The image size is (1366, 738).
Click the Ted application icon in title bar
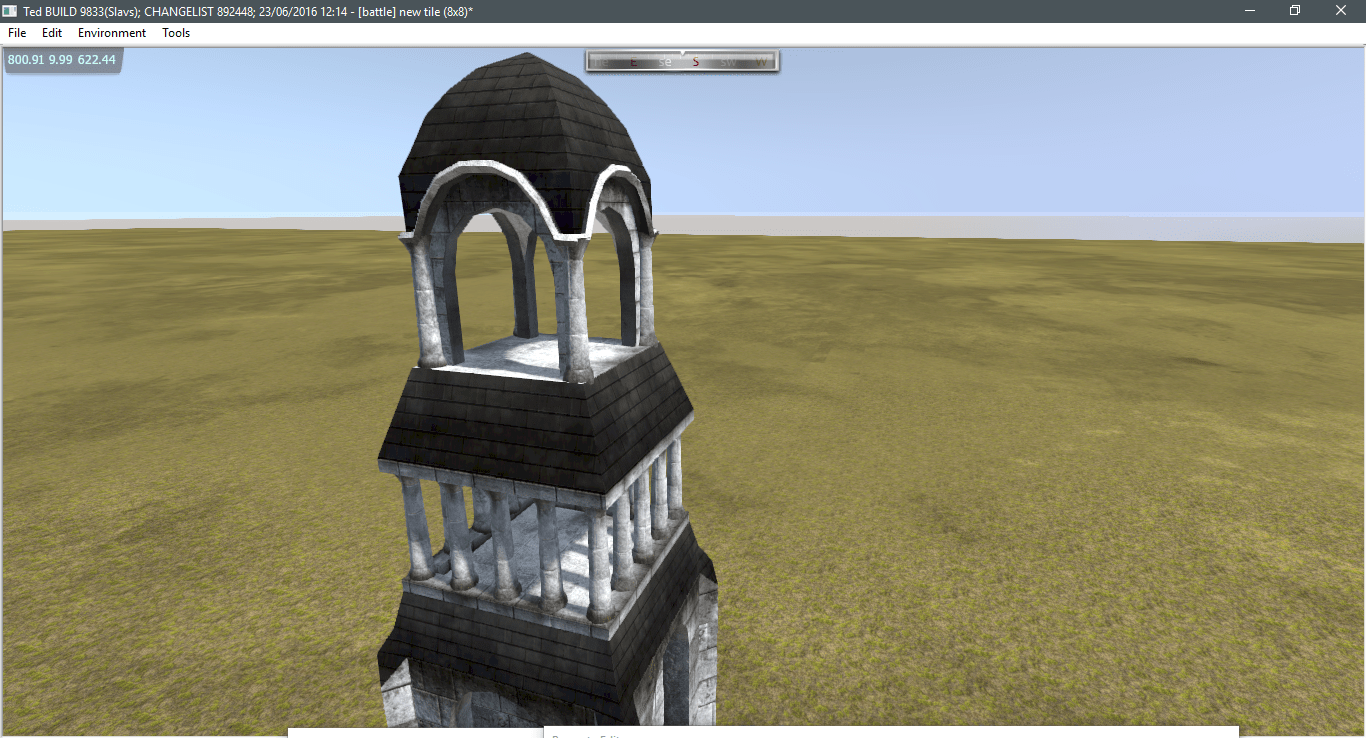point(10,10)
